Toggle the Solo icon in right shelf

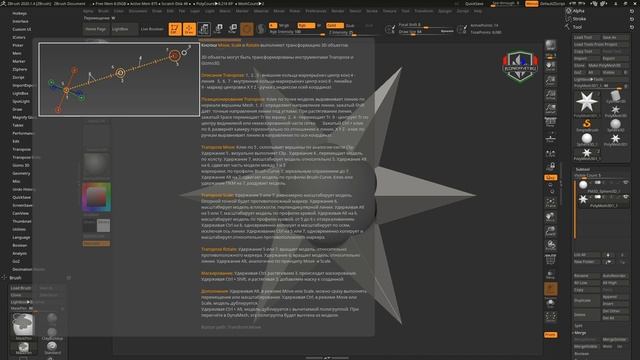click(x=551, y=303)
